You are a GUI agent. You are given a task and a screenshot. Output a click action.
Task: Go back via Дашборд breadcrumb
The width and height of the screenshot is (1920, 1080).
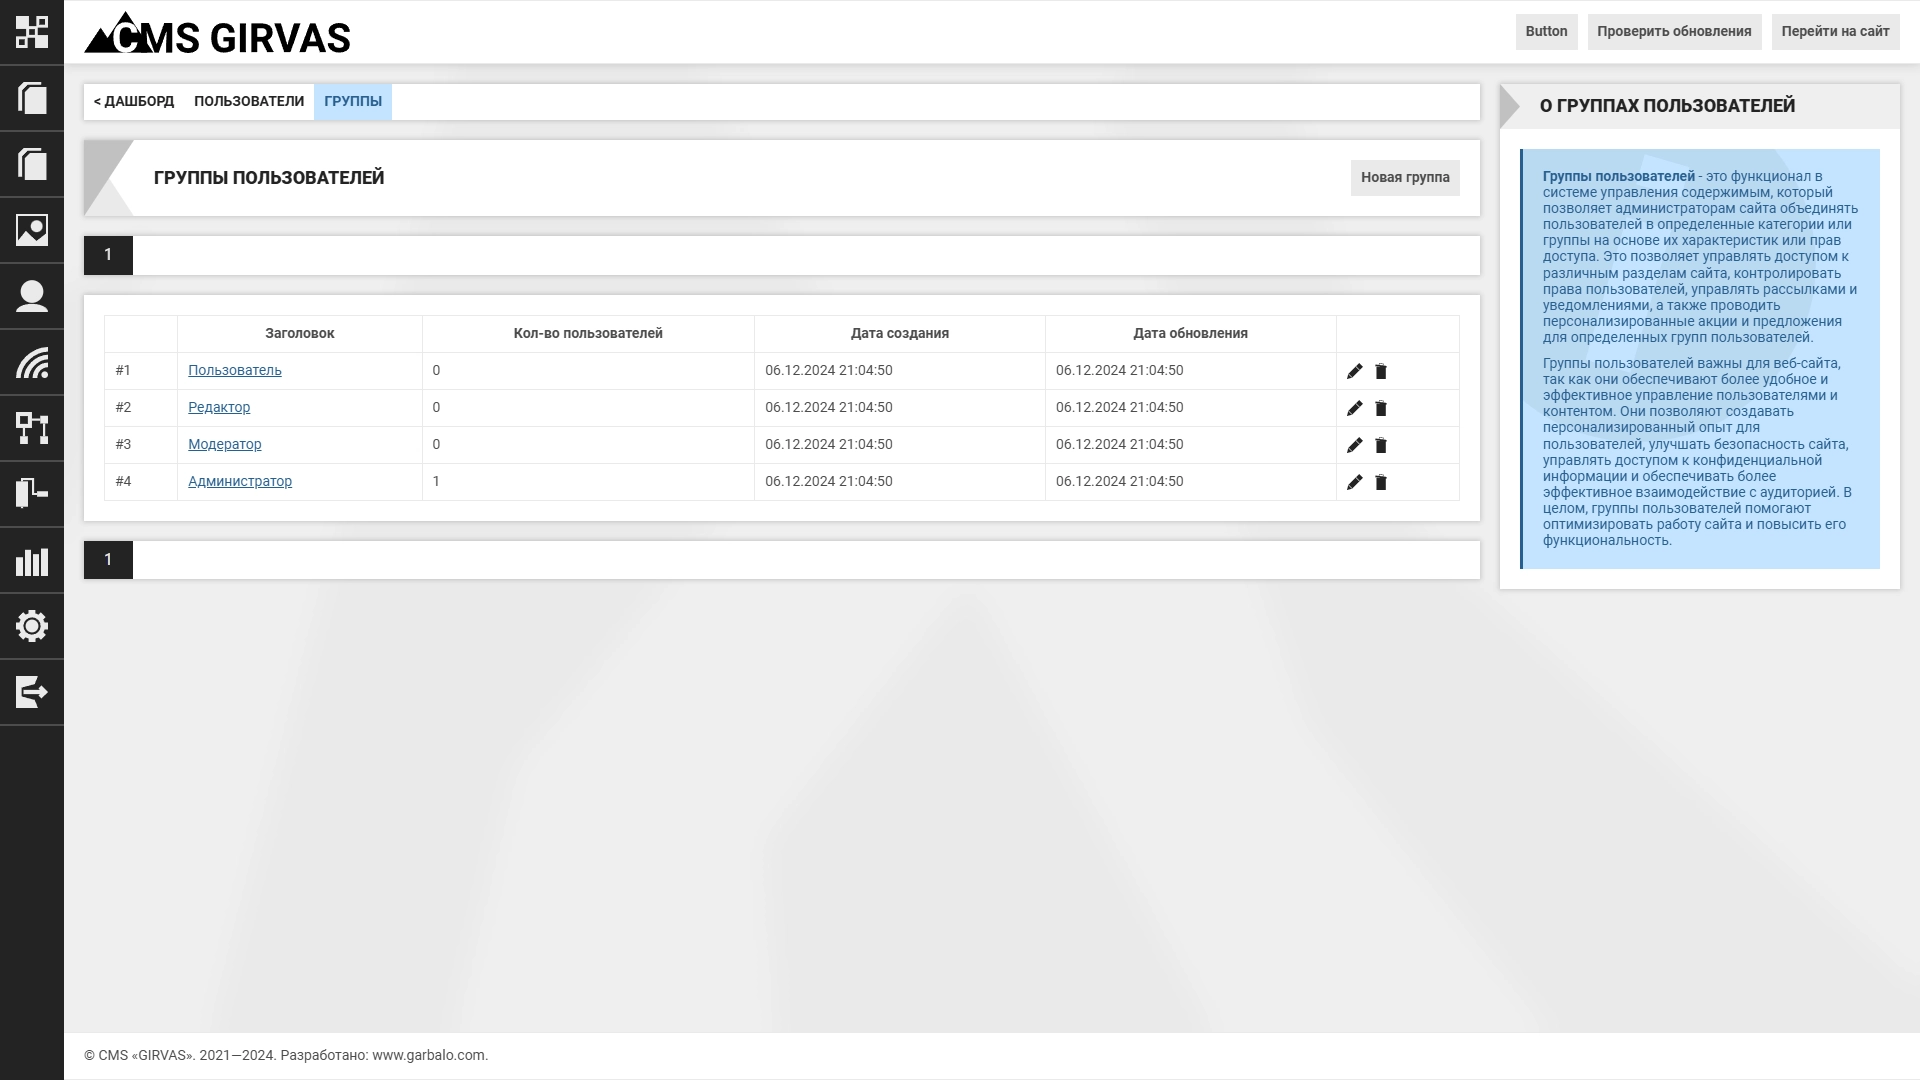coord(134,102)
